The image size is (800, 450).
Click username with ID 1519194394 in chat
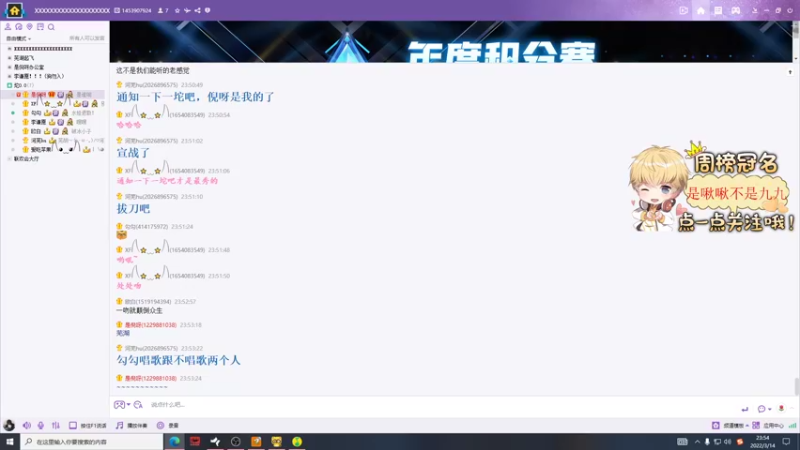(148, 302)
